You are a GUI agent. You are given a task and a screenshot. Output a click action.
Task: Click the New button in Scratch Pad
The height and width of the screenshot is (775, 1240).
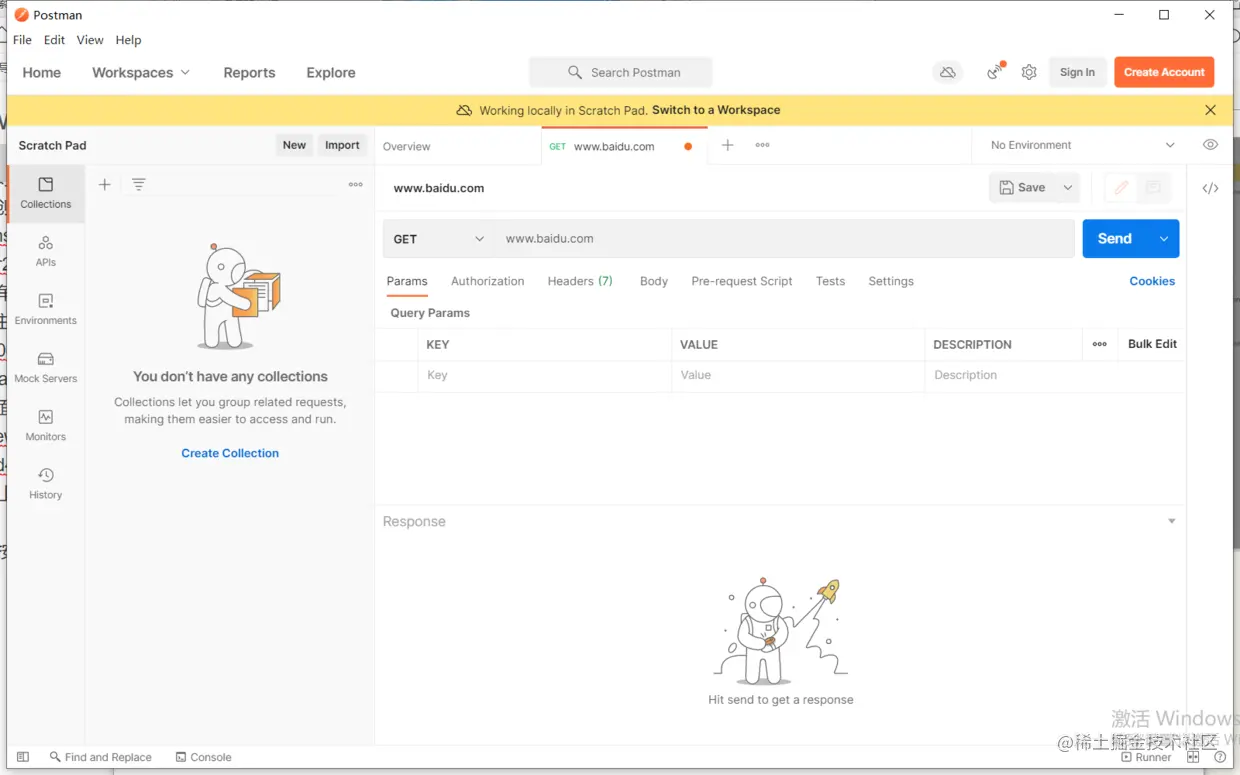tap(294, 145)
